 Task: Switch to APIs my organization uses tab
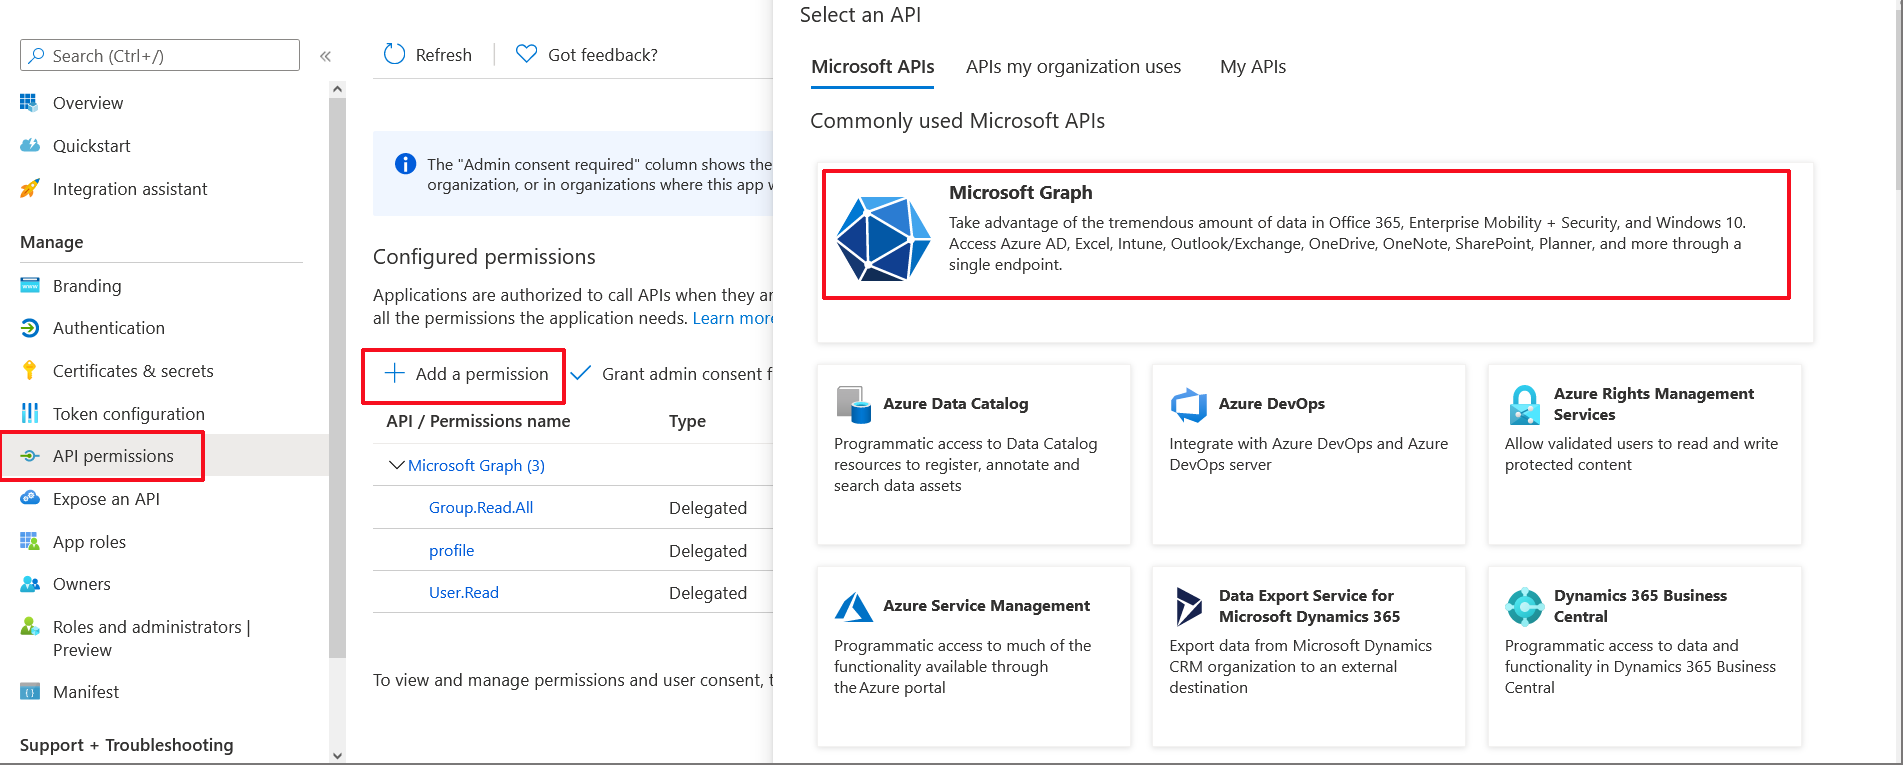1073,67
